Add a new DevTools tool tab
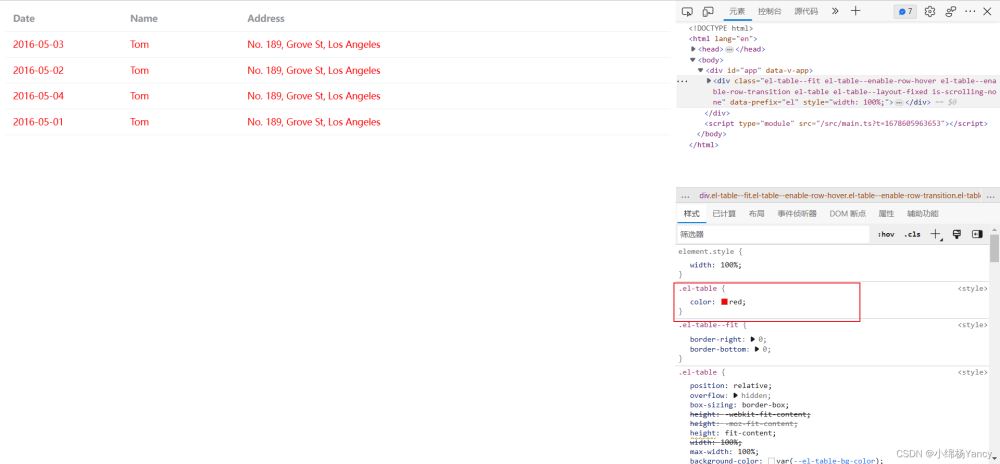The height and width of the screenshot is (464, 1000). (x=856, y=11)
